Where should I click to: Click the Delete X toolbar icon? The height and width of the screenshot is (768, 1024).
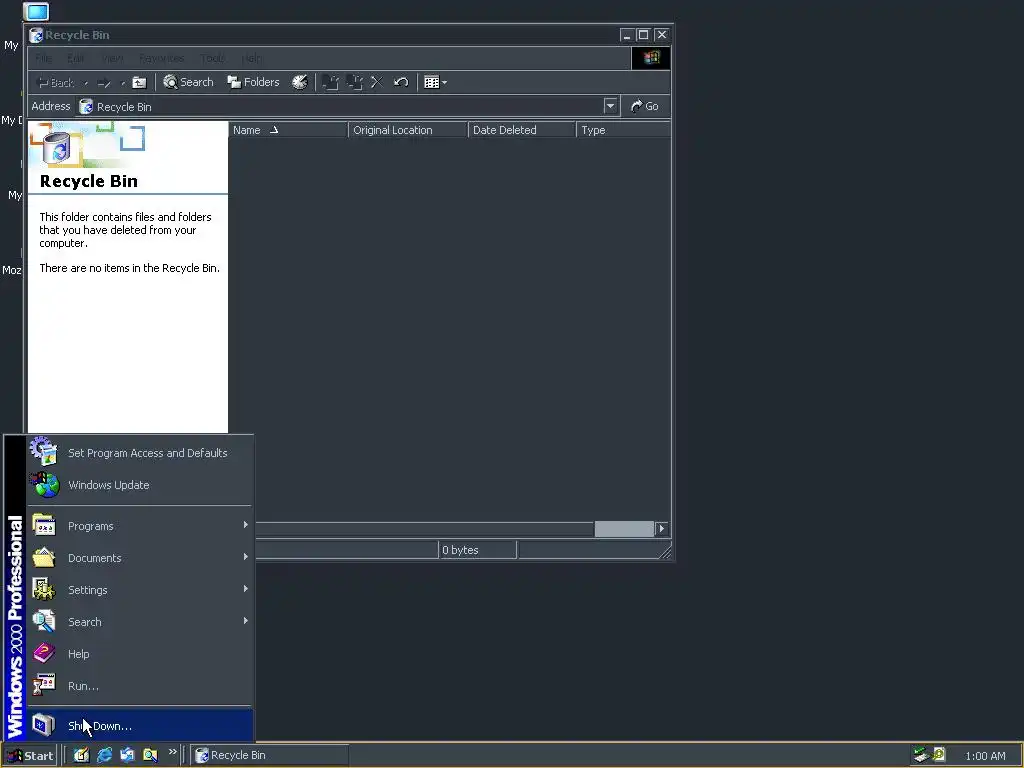pos(377,82)
